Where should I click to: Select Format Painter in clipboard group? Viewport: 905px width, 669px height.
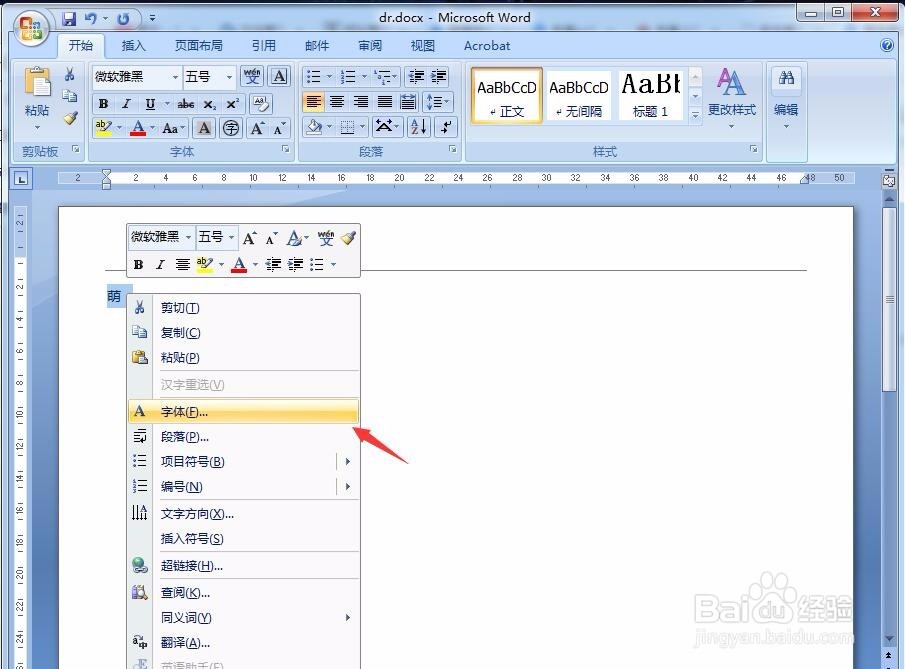(x=70, y=118)
